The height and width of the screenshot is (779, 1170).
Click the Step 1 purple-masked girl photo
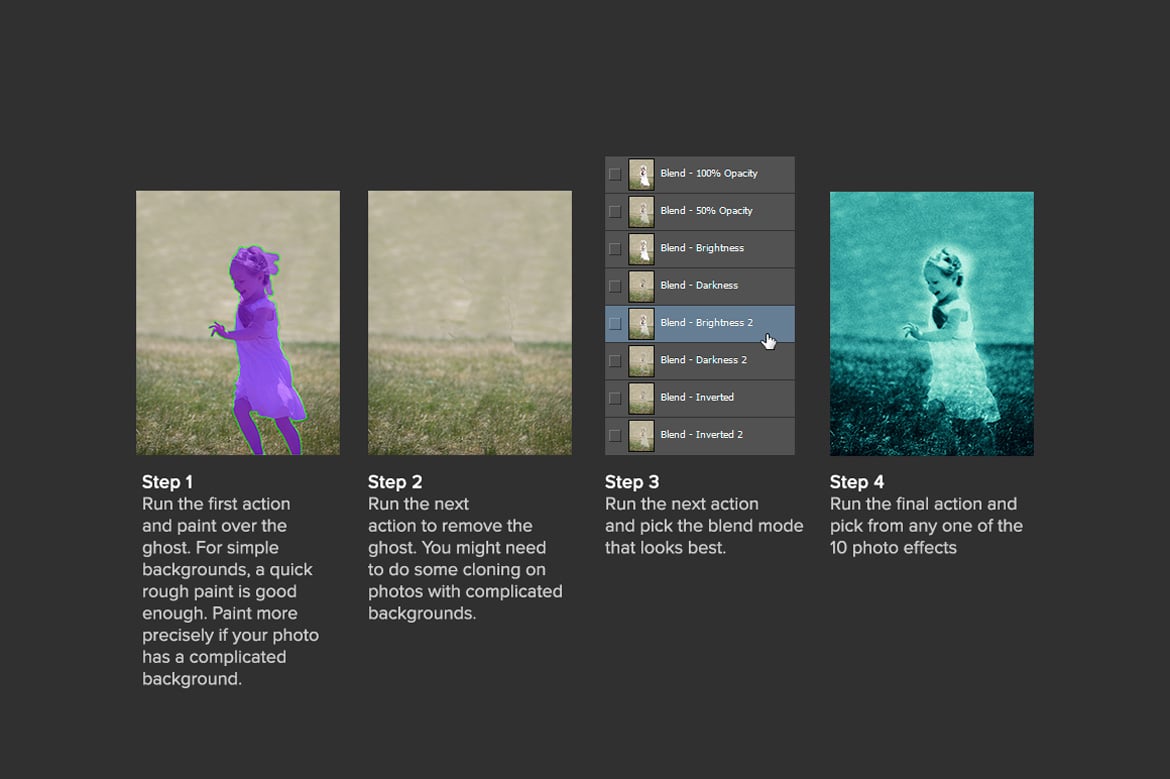pos(238,322)
